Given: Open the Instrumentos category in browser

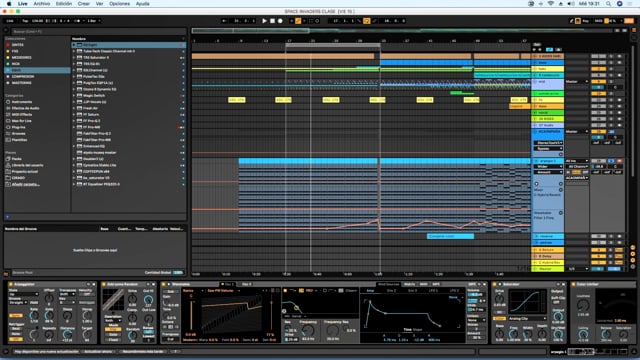Looking at the screenshot, I should tap(22, 102).
